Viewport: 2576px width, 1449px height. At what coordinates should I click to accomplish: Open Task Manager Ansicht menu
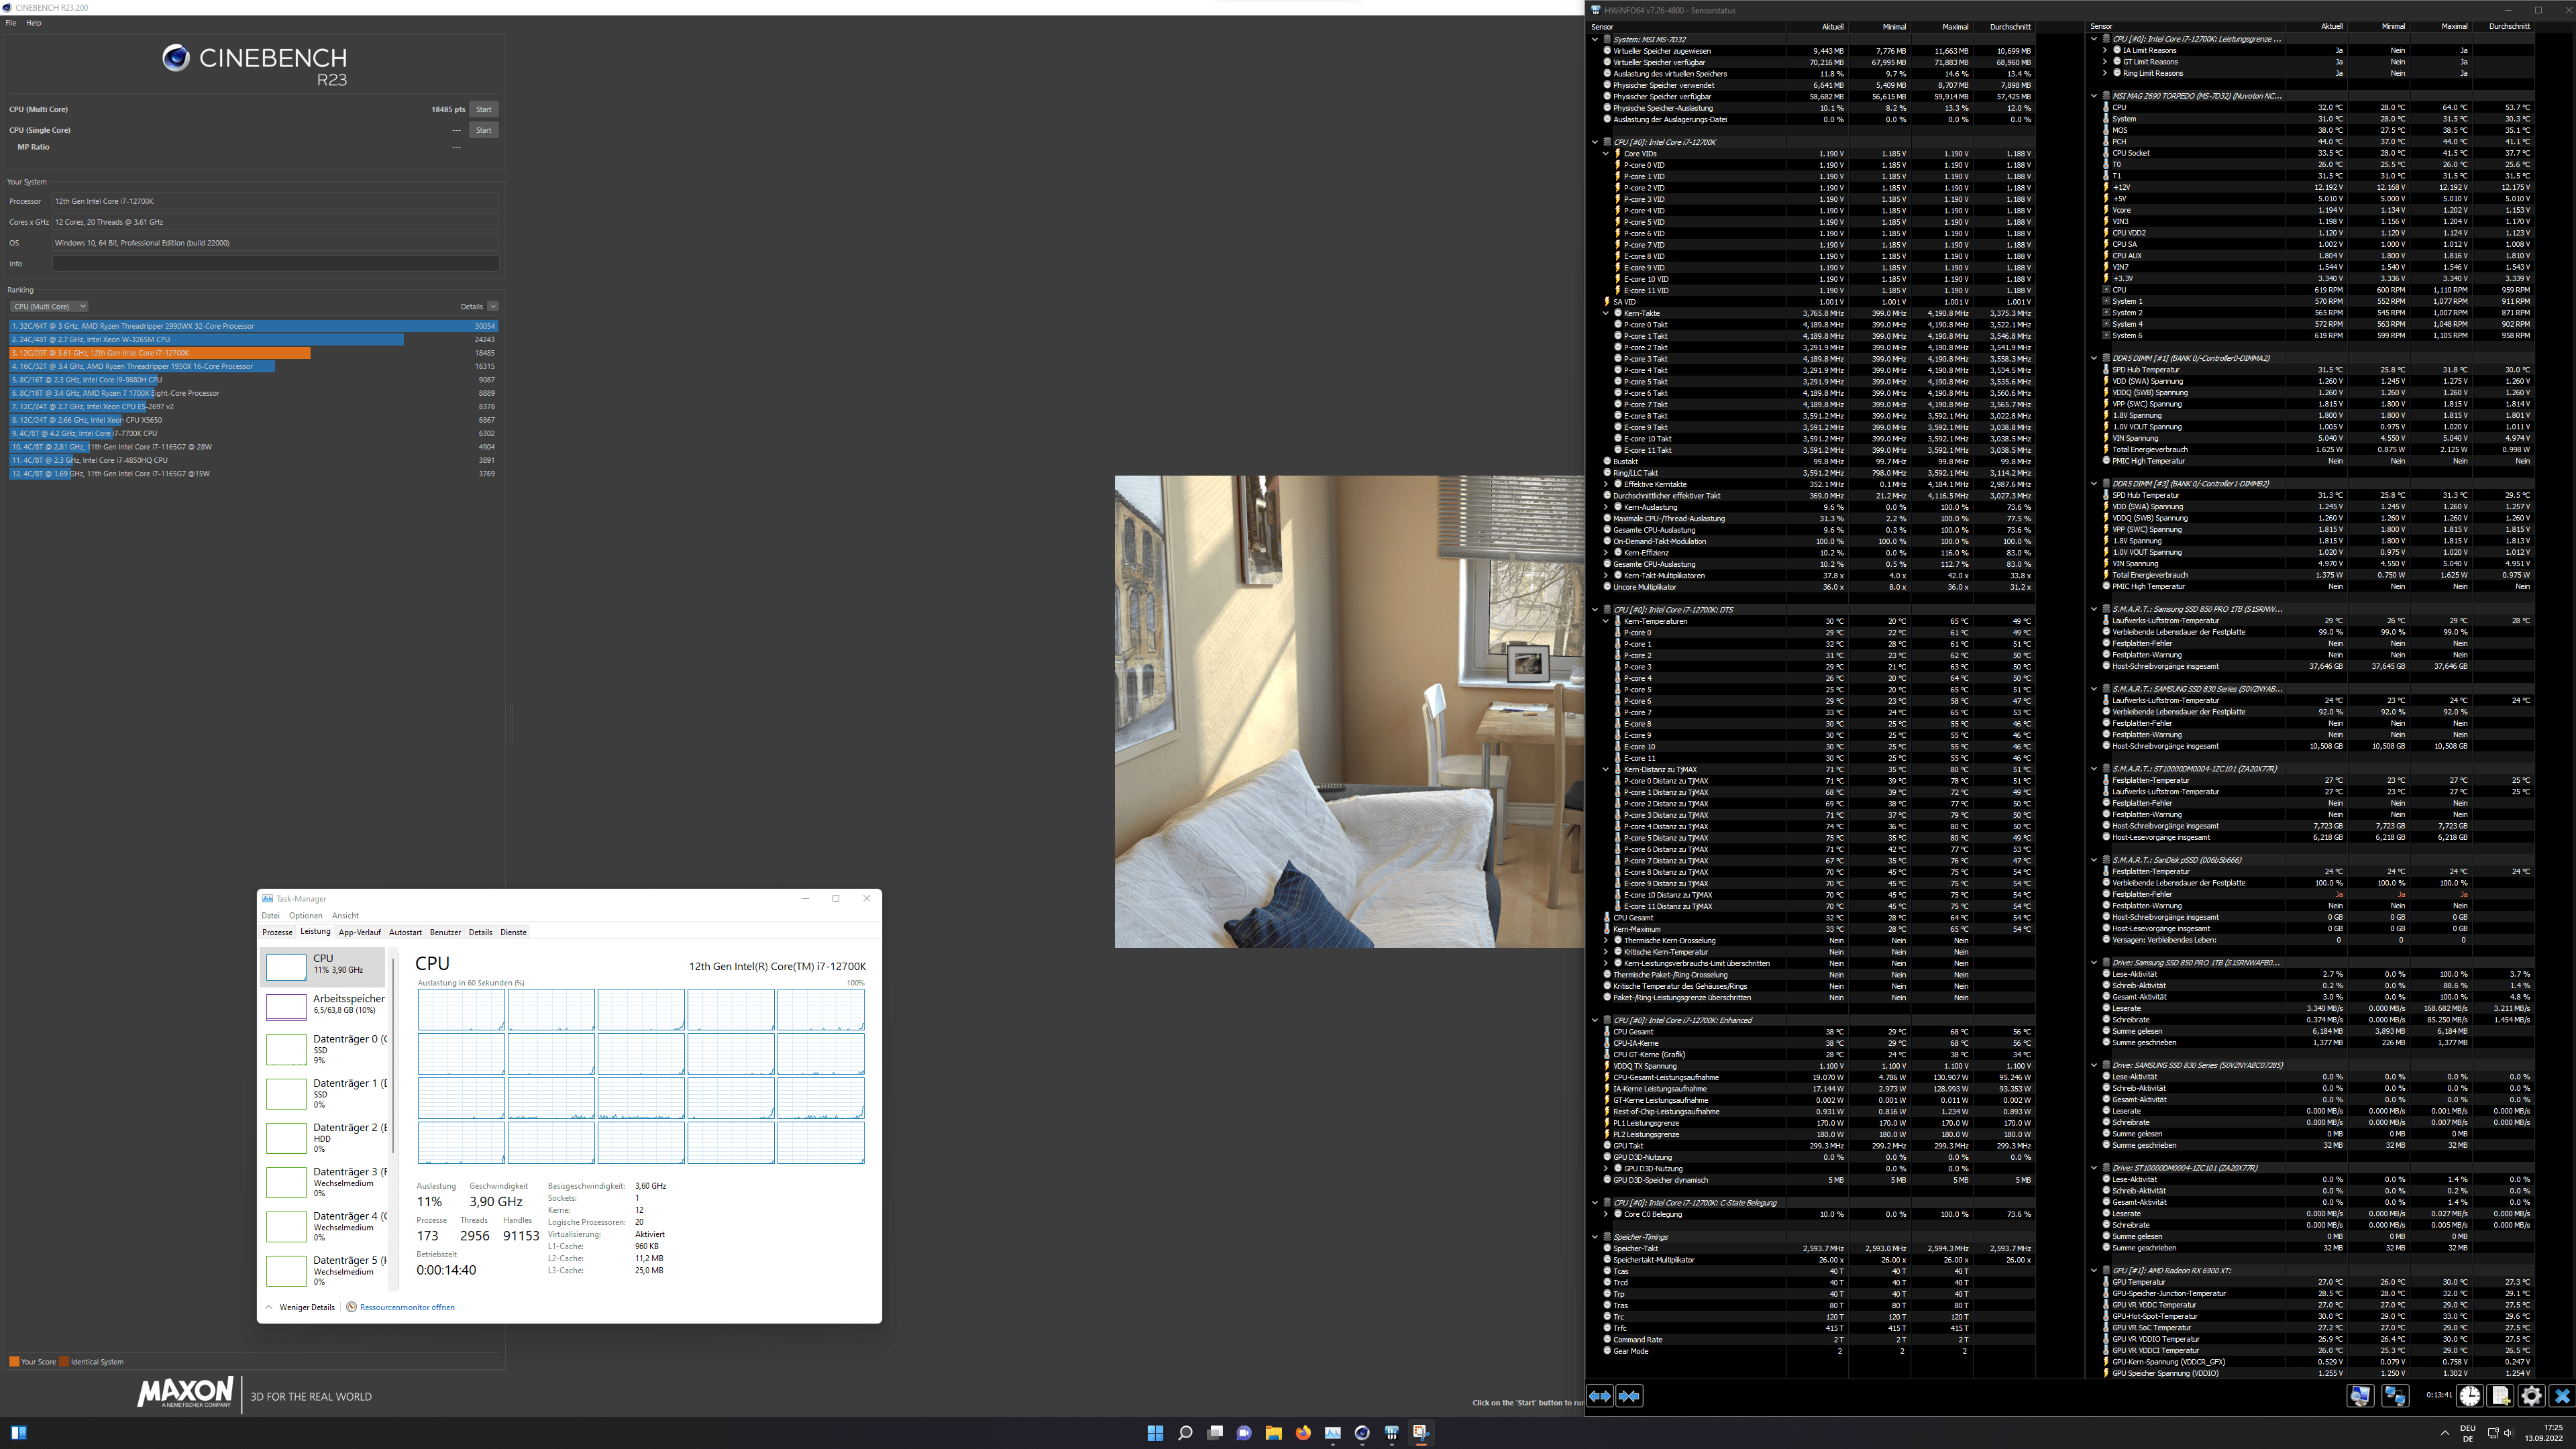tap(345, 915)
